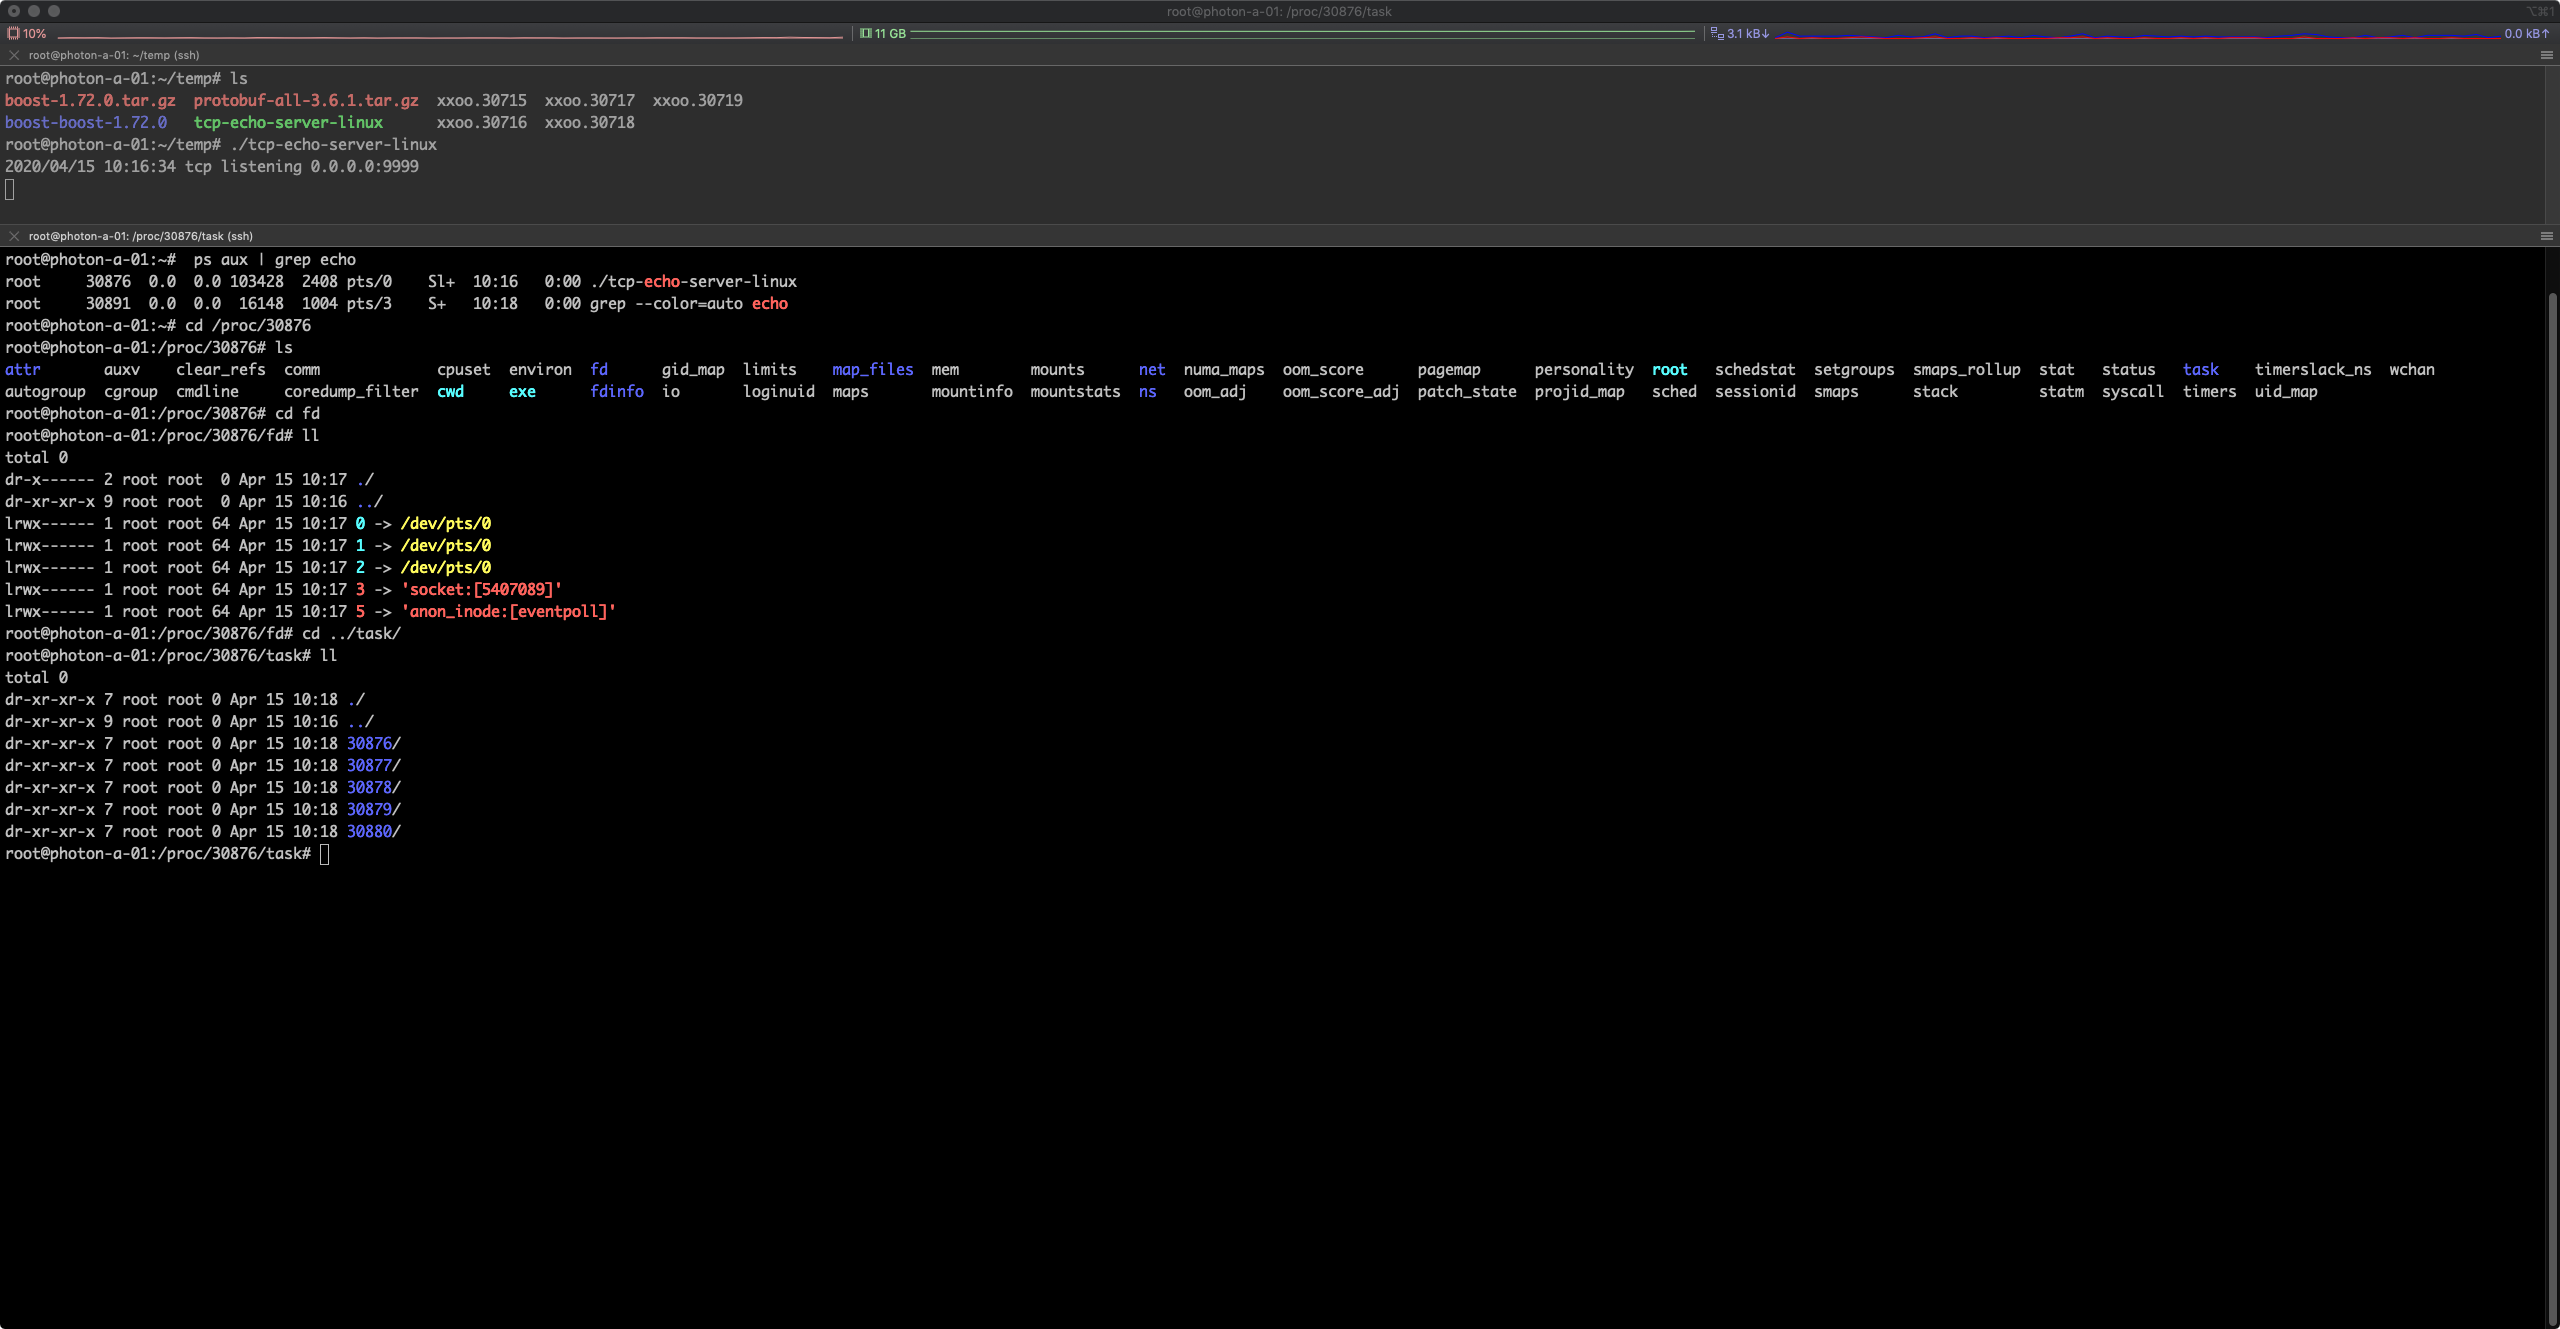Click the map_files directory entry
Viewport: 2560px width, 1329px height.
pyautogui.click(x=872, y=369)
